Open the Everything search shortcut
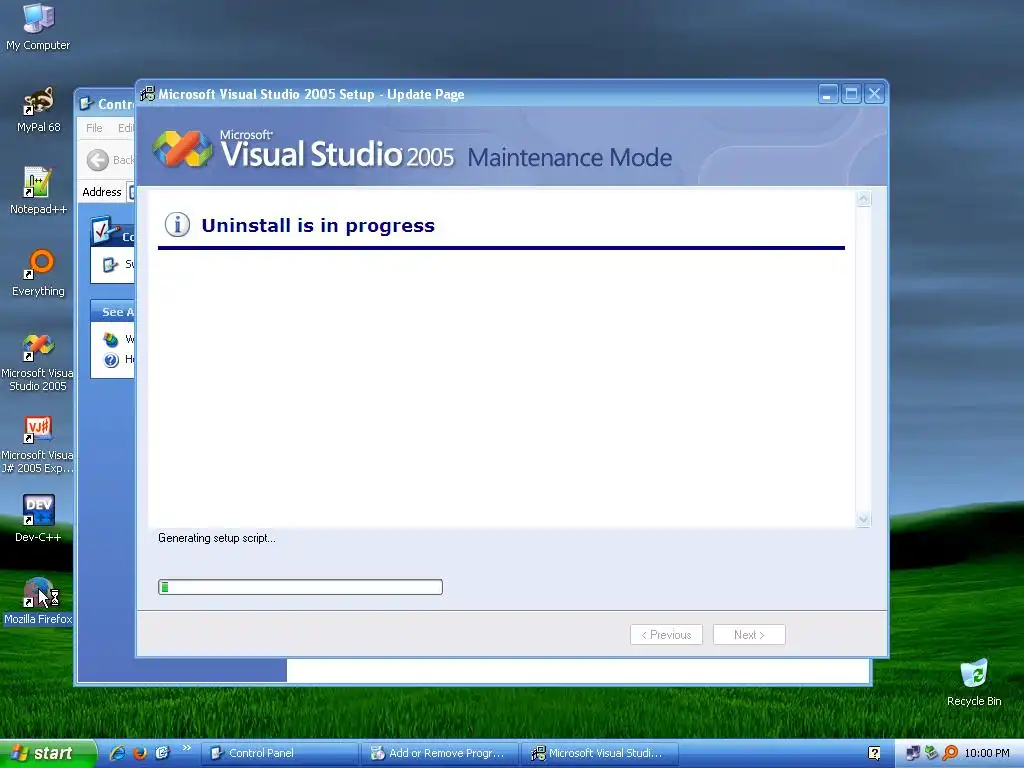The image size is (1024, 768). click(x=38, y=273)
